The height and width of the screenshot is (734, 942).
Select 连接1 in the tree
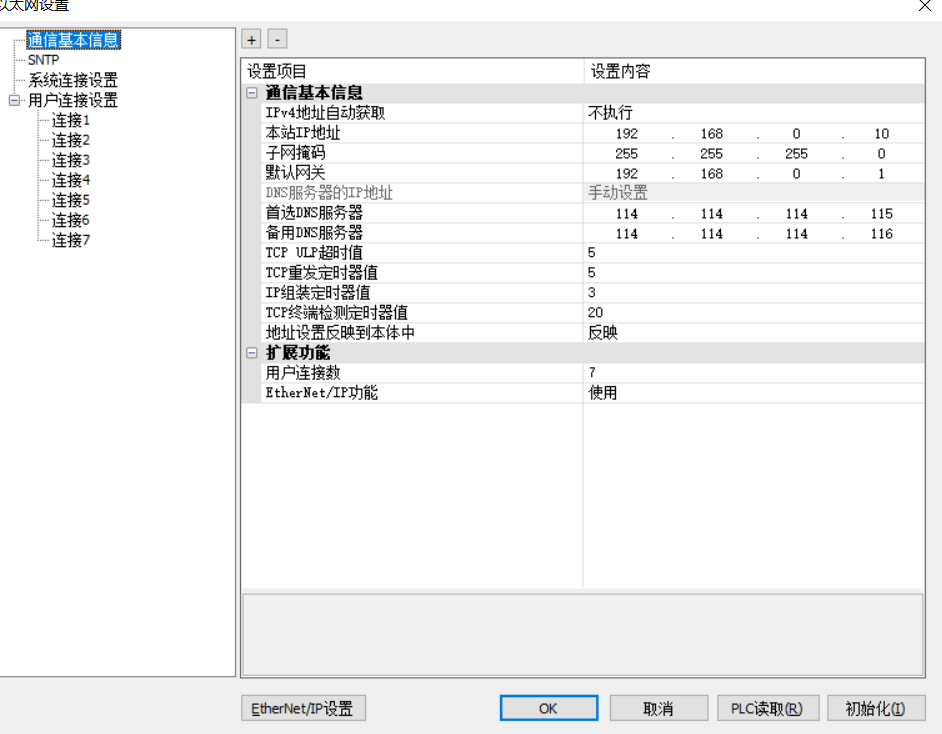click(71, 120)
